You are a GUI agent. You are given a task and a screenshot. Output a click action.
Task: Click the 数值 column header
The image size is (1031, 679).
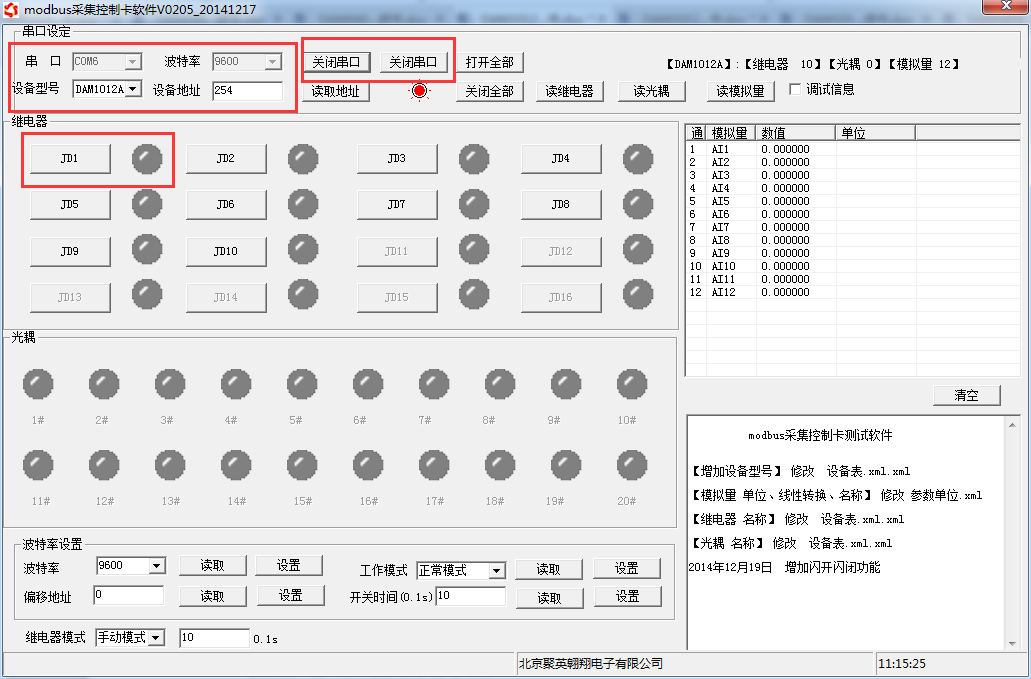click(x=796, y=133)
